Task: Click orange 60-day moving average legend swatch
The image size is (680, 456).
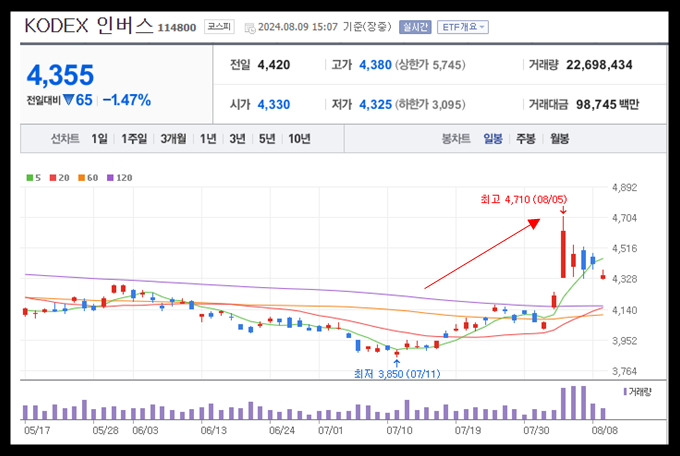Action: (82, 177)
